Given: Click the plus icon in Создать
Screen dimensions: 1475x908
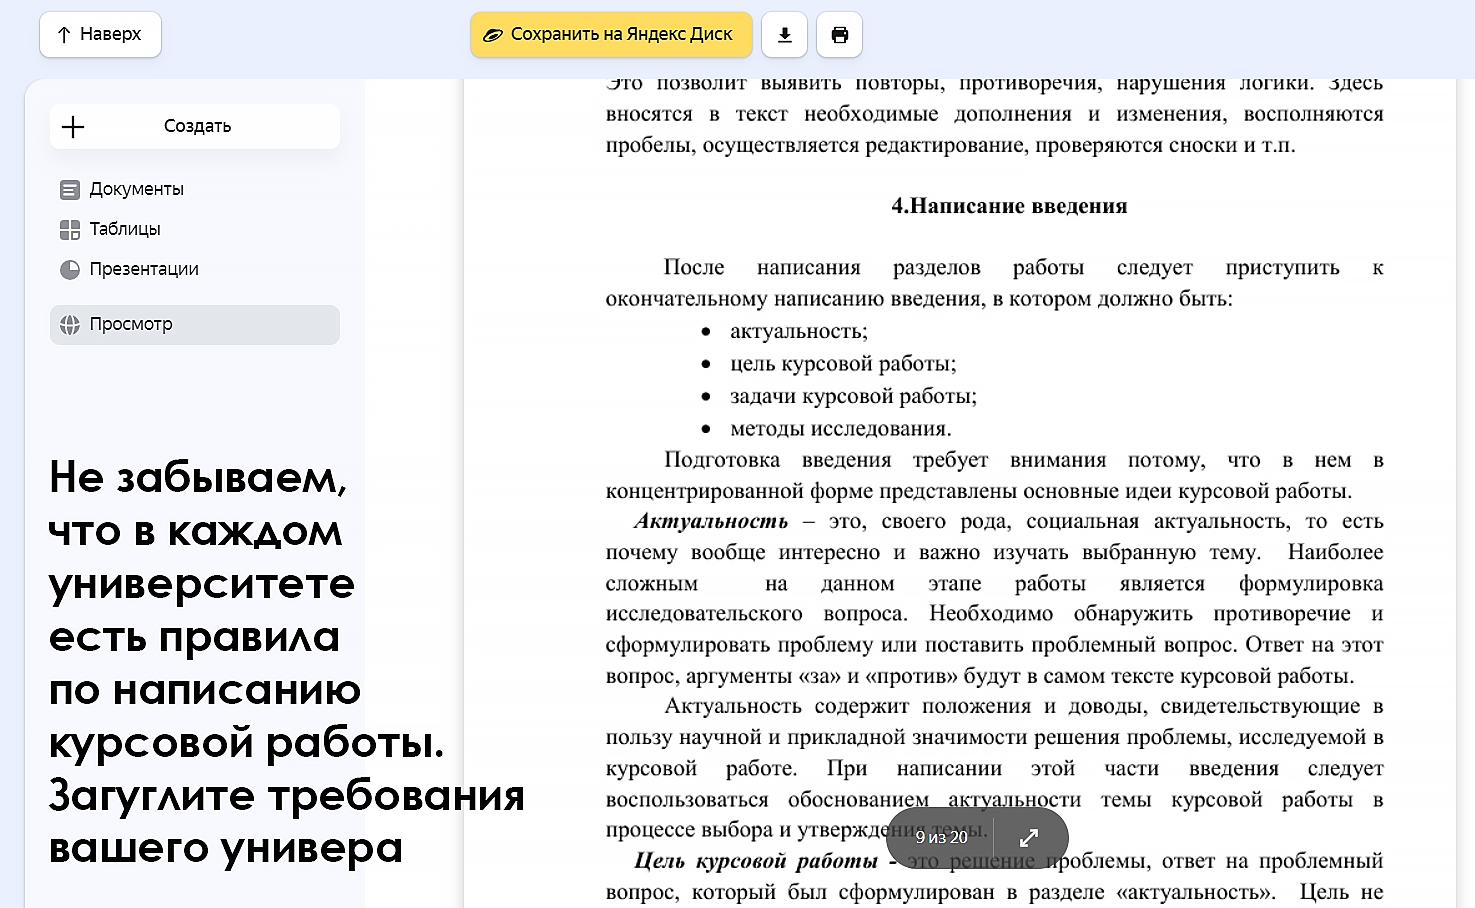Looking at the screenshot, I should coord(73,126).
